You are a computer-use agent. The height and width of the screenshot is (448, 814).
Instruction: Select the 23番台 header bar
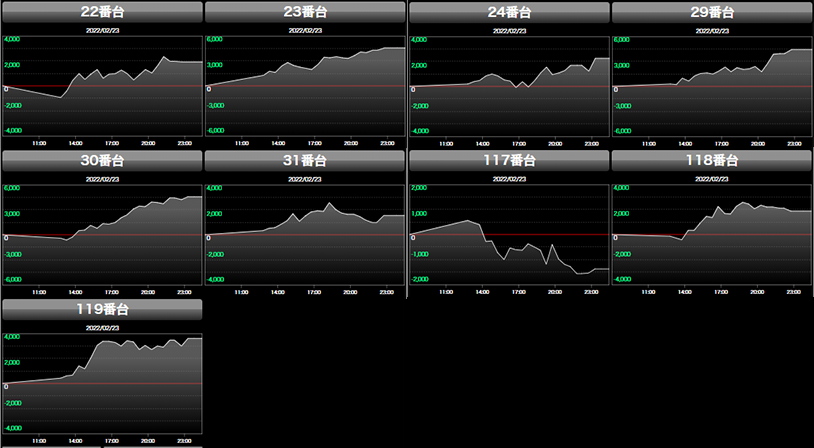[305, 12]
